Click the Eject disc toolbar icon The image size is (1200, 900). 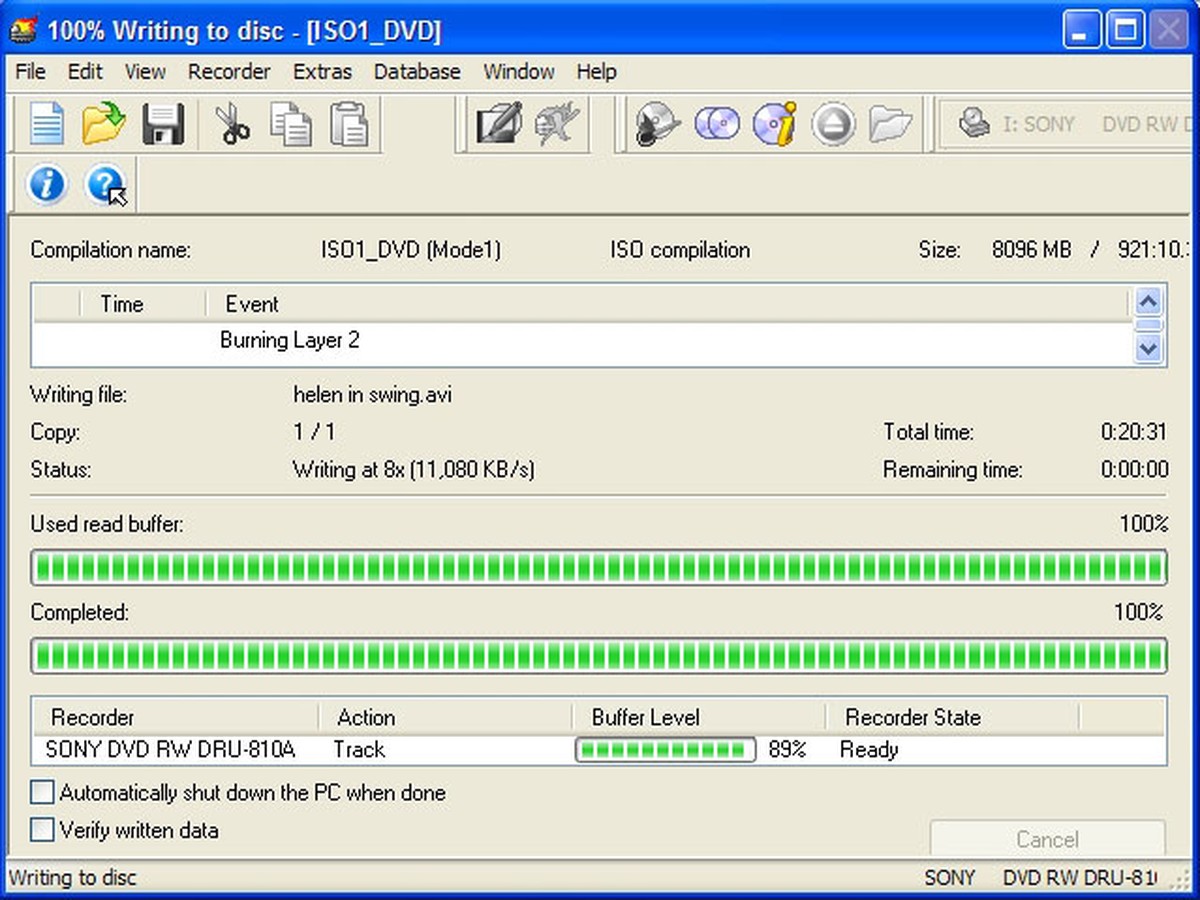(x=832, y=125)
